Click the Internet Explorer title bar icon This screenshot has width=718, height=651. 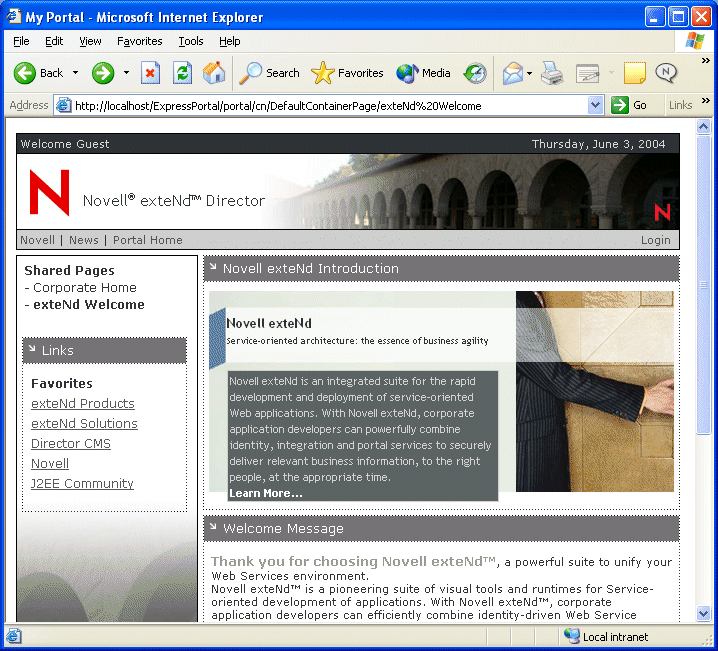(x=14, y=17)
